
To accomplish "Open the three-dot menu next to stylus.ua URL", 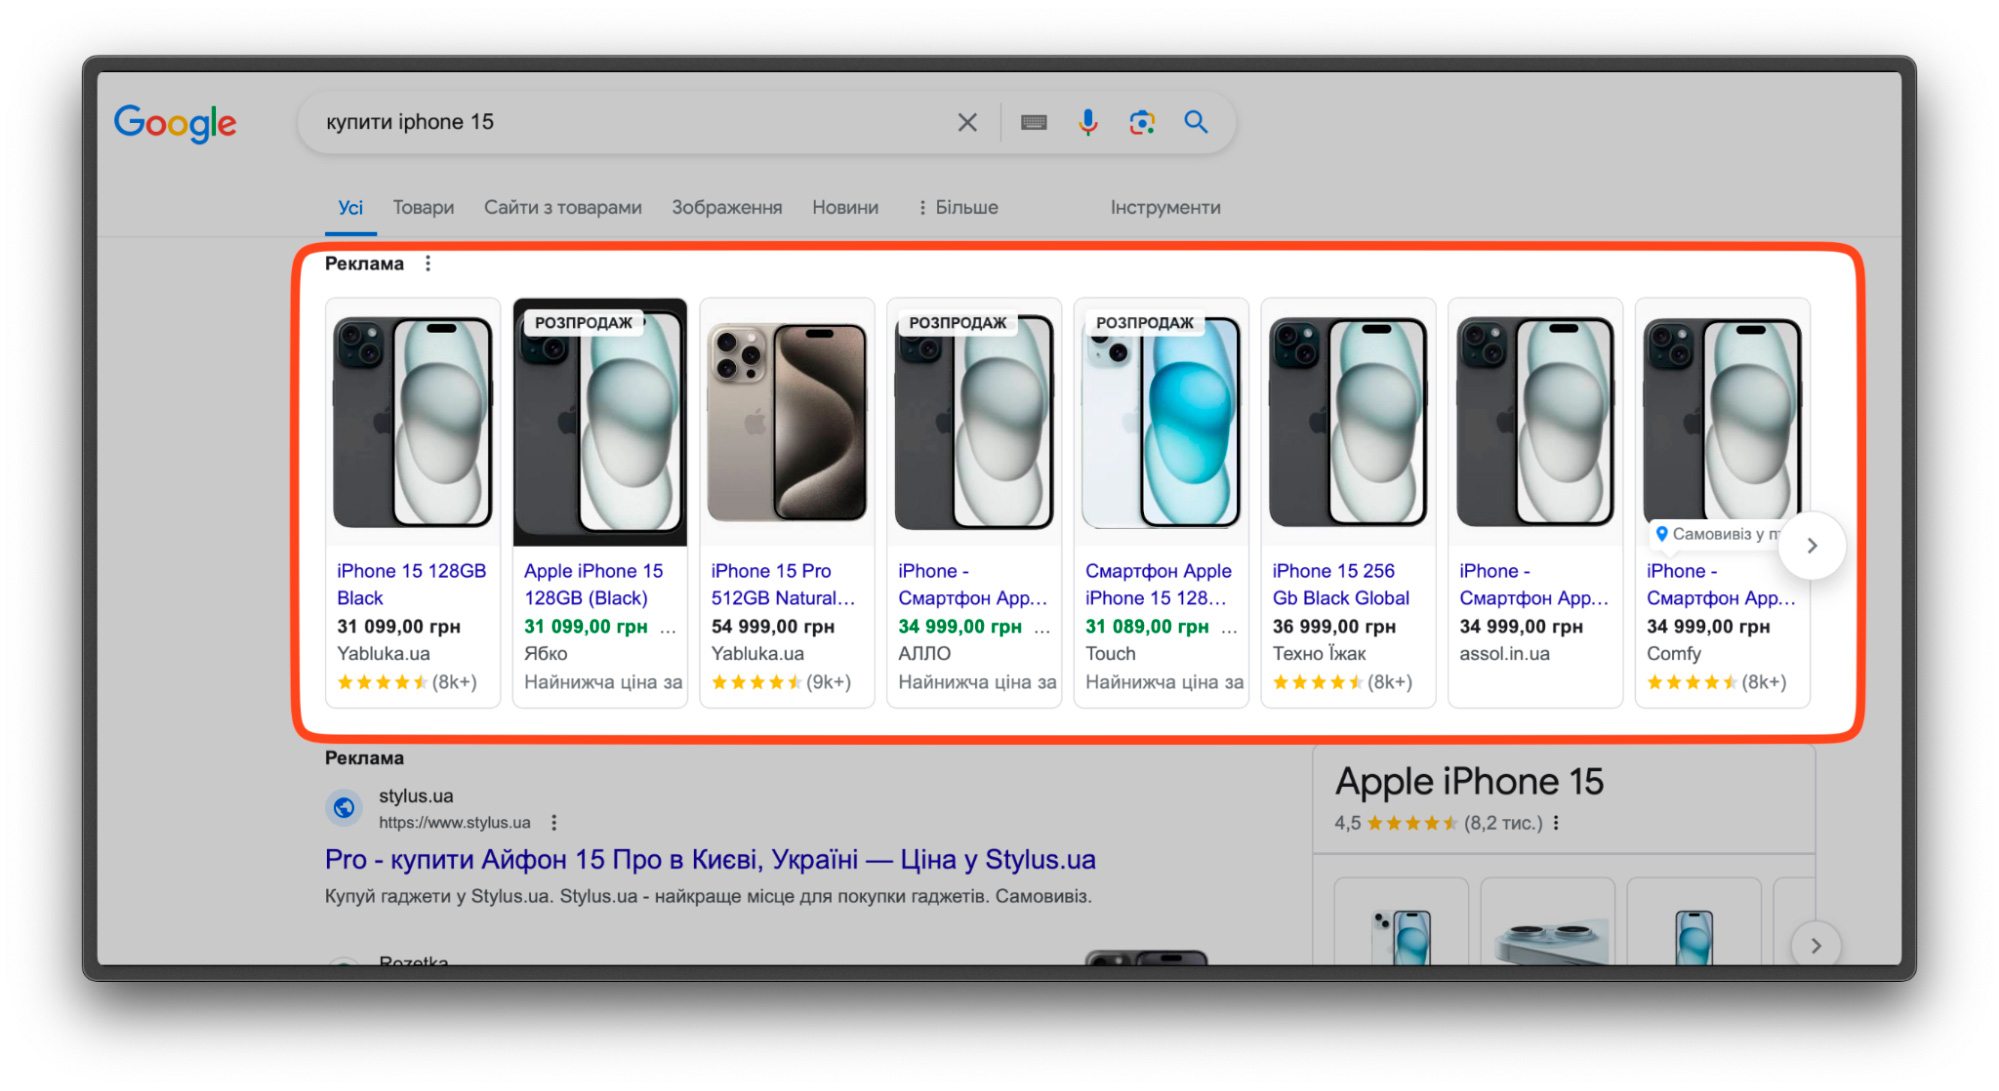I will click(x=554, y=822).
